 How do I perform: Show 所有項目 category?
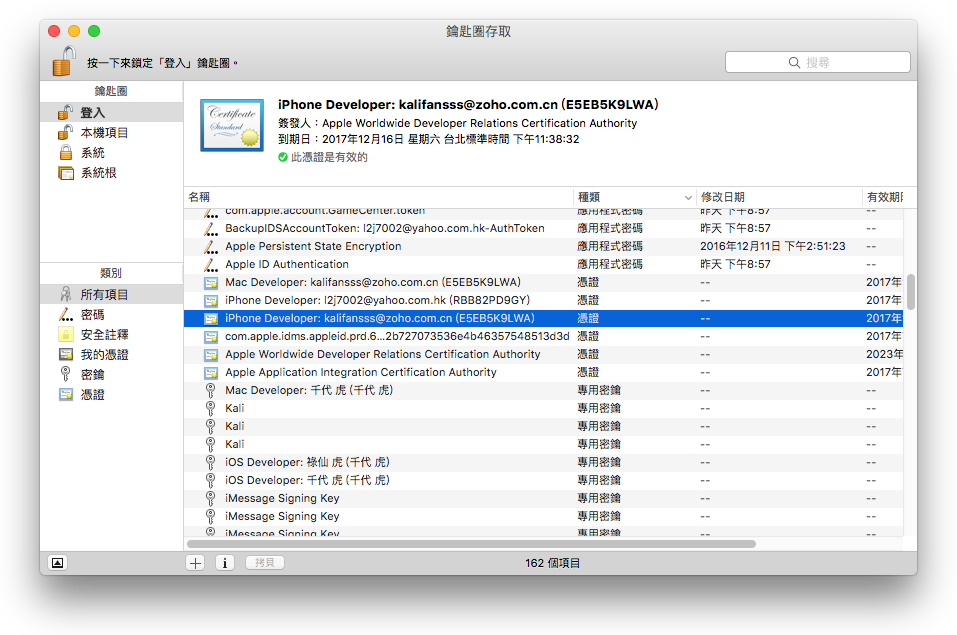pos(111,294)
